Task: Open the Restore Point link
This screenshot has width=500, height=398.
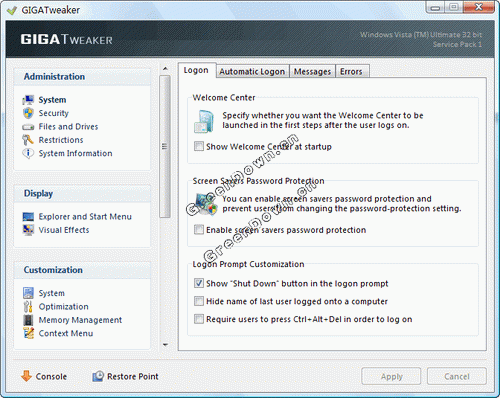Action: (x=133, y=376)
